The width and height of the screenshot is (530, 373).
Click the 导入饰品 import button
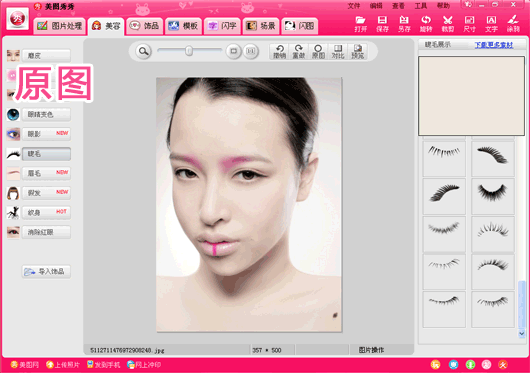46,271
